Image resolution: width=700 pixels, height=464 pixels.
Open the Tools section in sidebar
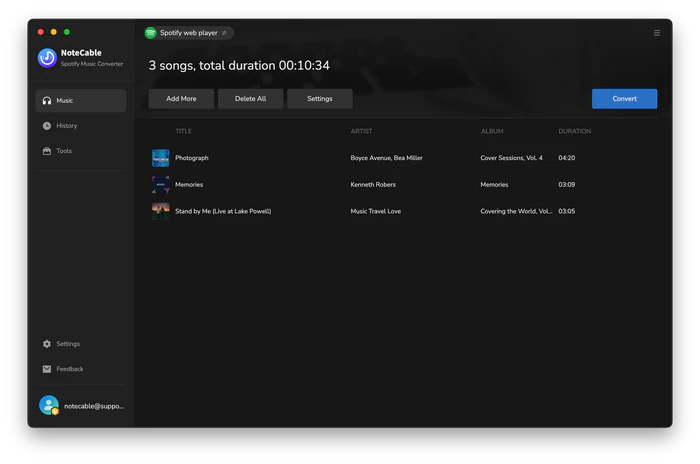coord(64,150)
